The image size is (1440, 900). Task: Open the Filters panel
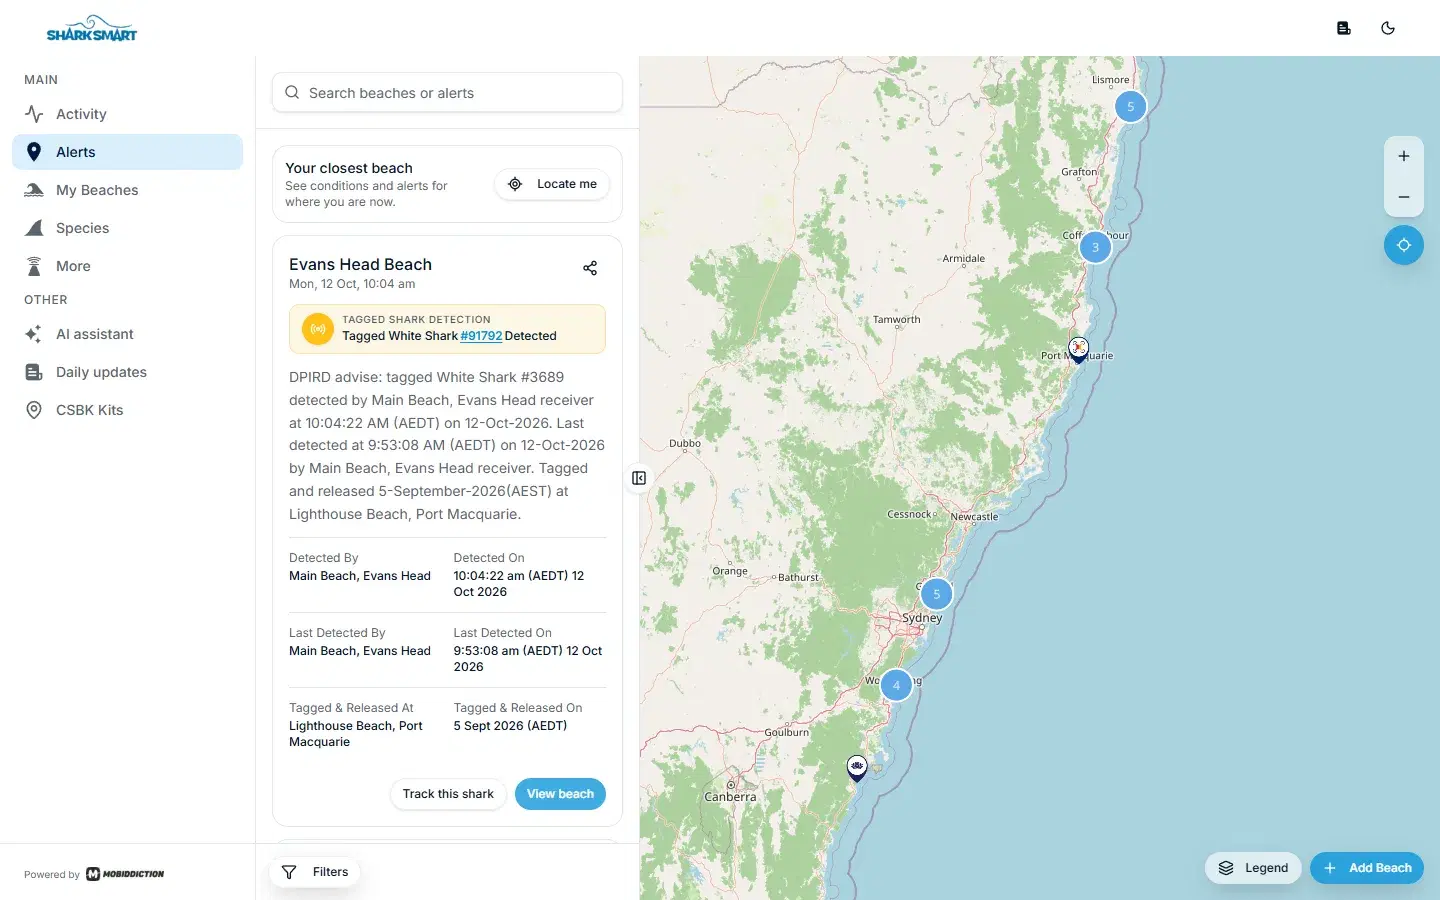pos(315,872)
